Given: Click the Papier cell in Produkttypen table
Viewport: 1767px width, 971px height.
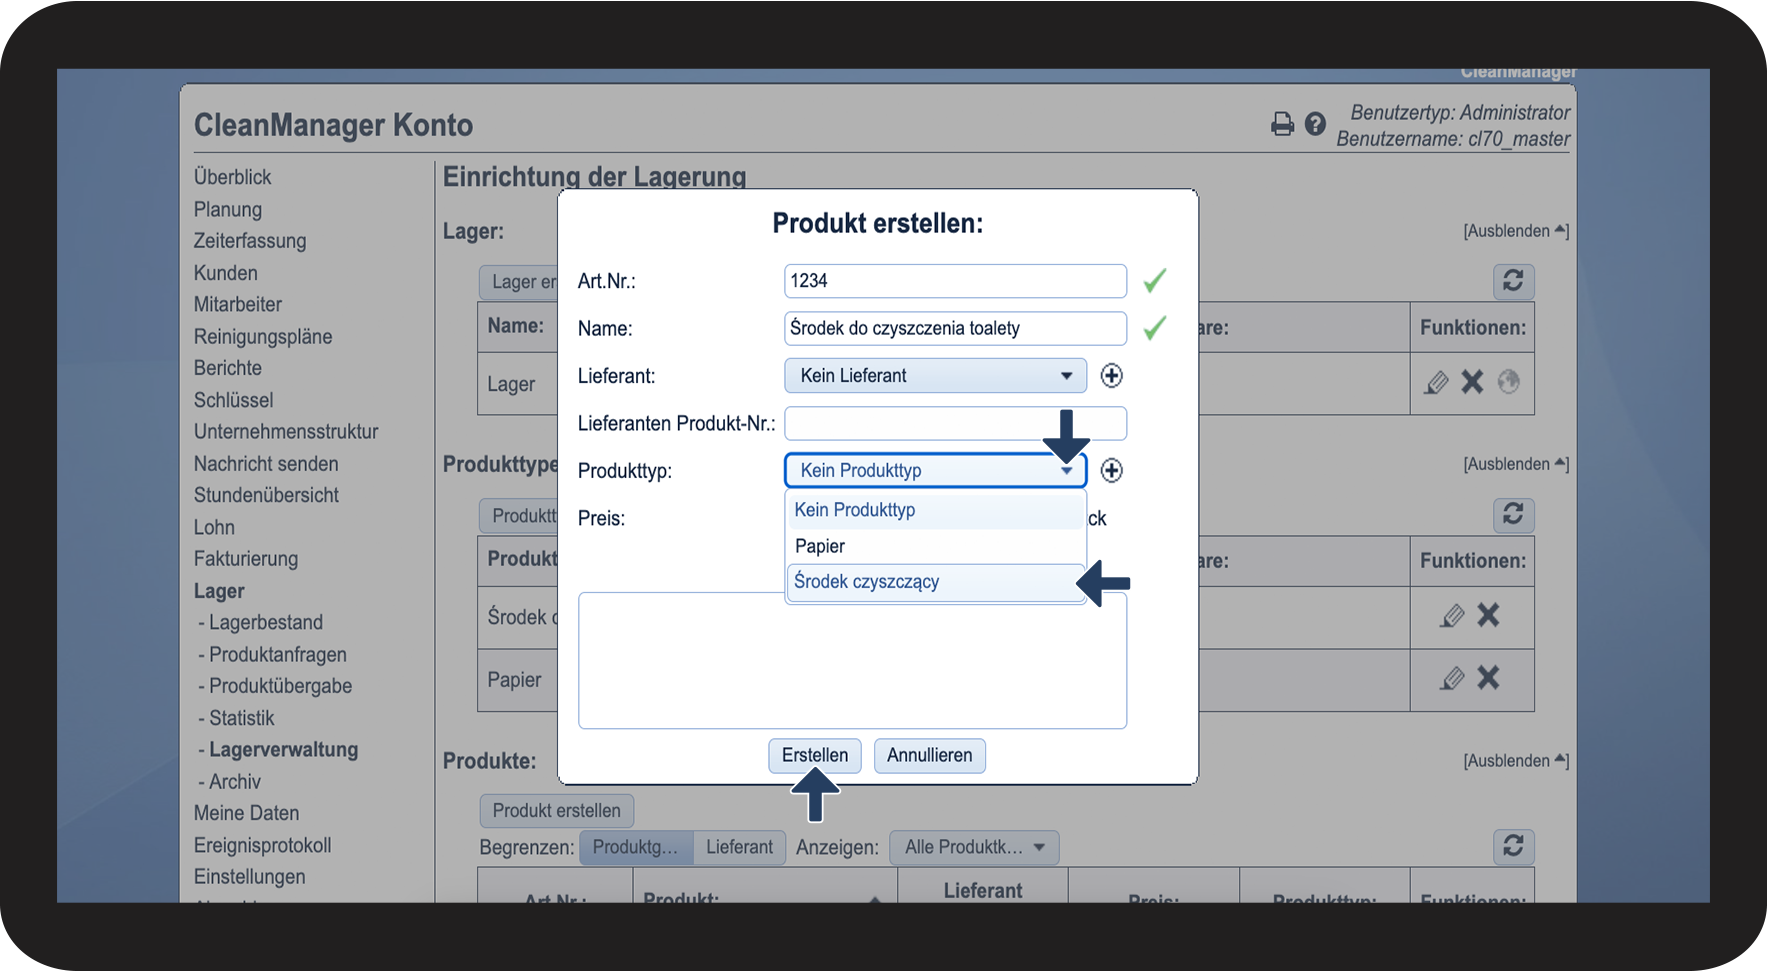Looking at the screenshot, I should (x=514, y=680).
